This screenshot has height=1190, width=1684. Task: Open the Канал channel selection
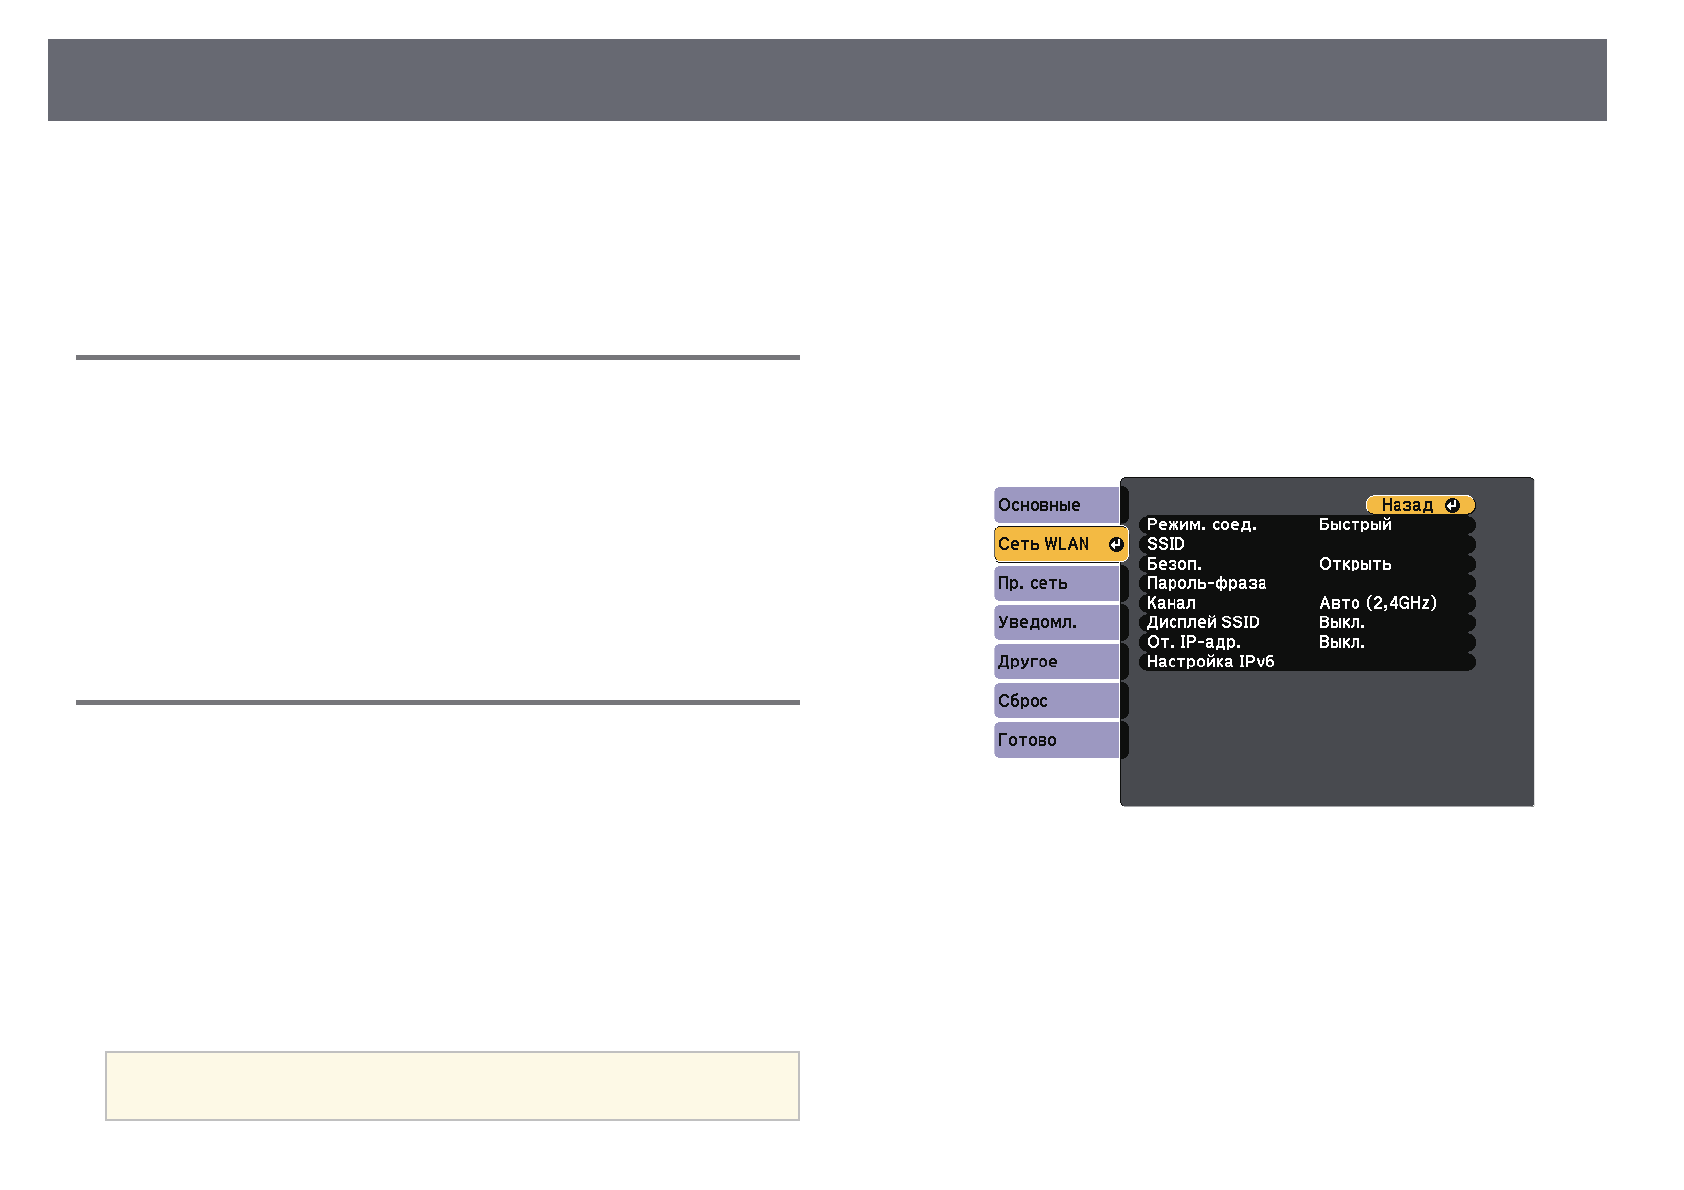1172,603
